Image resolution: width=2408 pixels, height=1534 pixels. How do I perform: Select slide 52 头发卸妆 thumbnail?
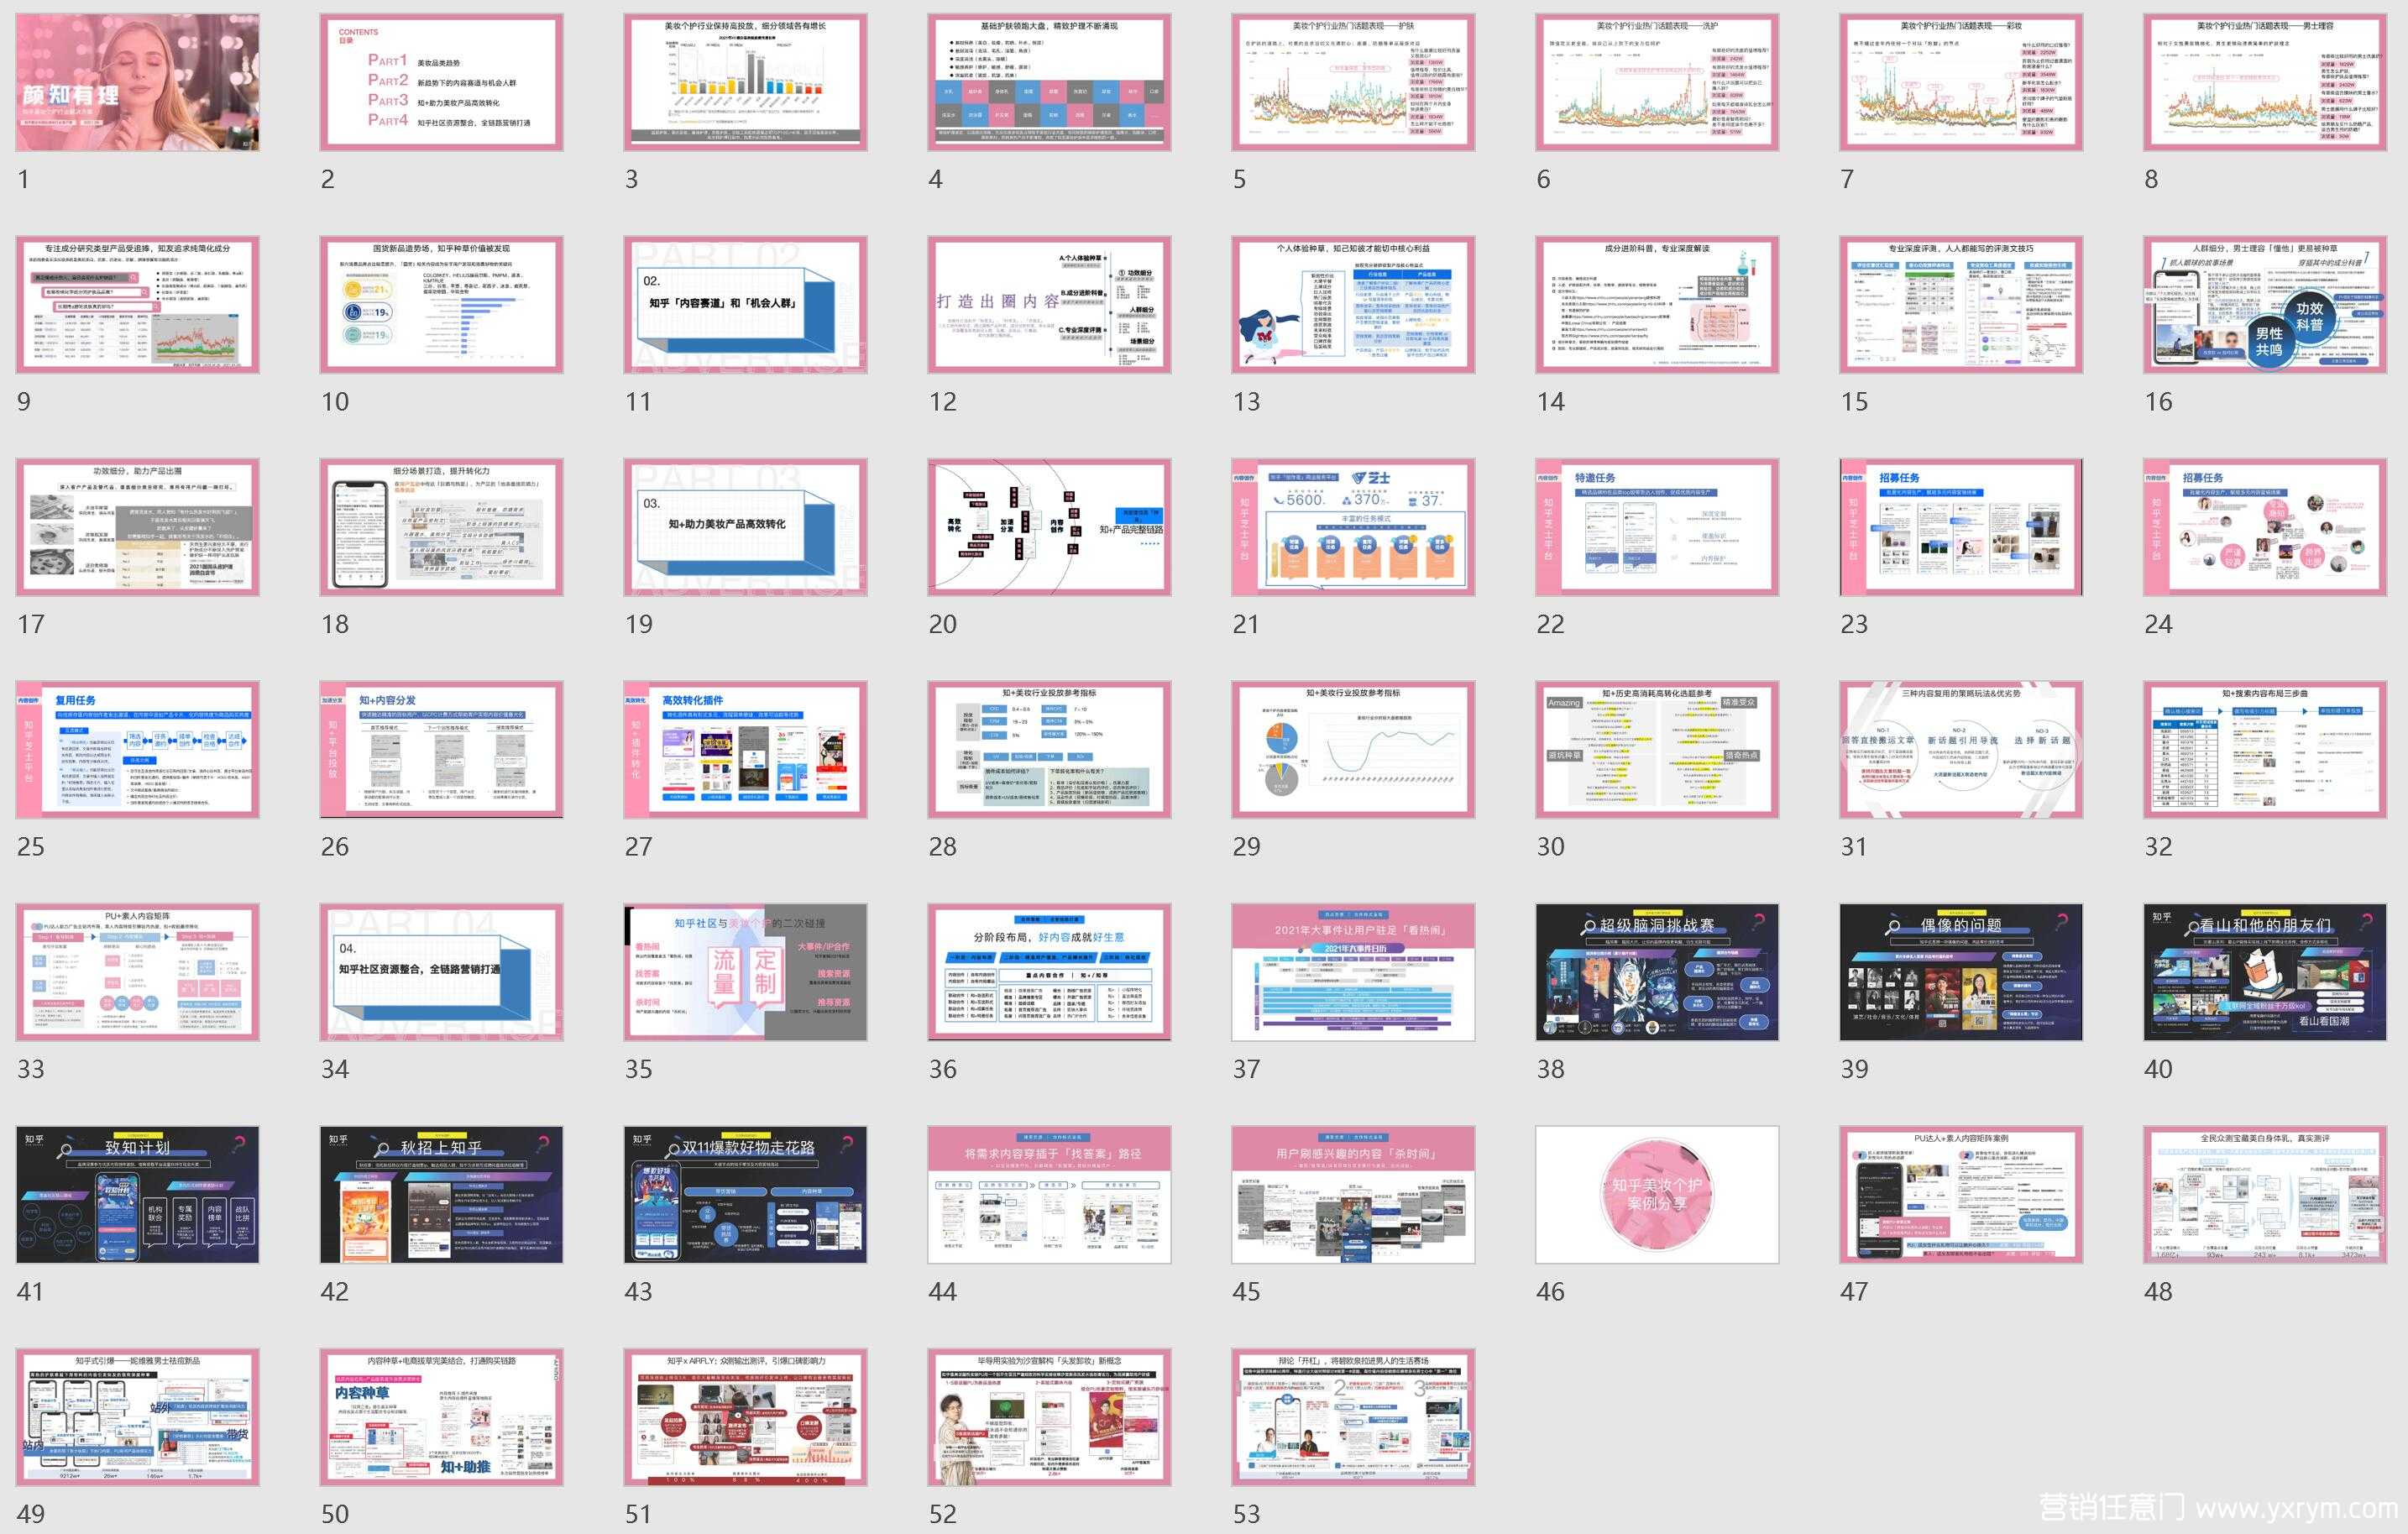pyautogui.click(x=1049, y=1418)
